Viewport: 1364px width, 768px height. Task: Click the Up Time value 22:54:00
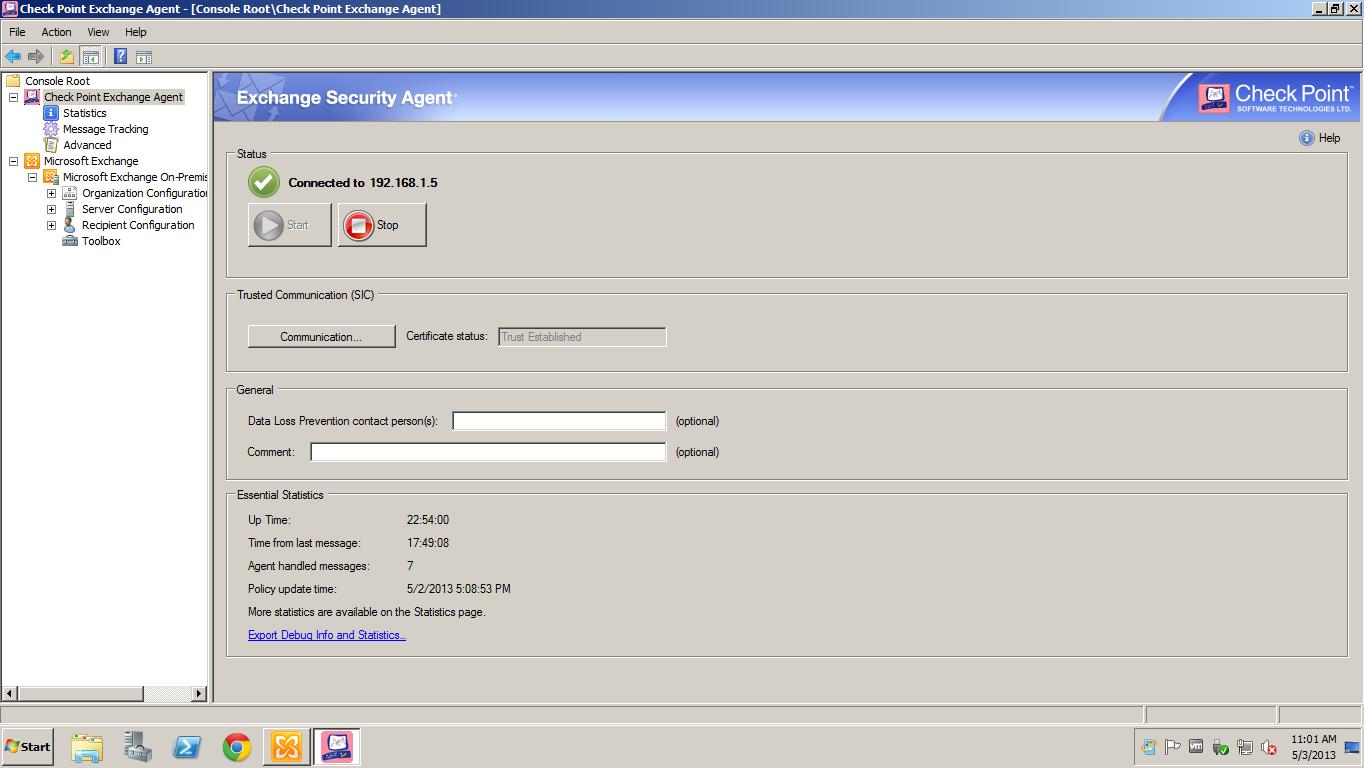coord(428,520)
